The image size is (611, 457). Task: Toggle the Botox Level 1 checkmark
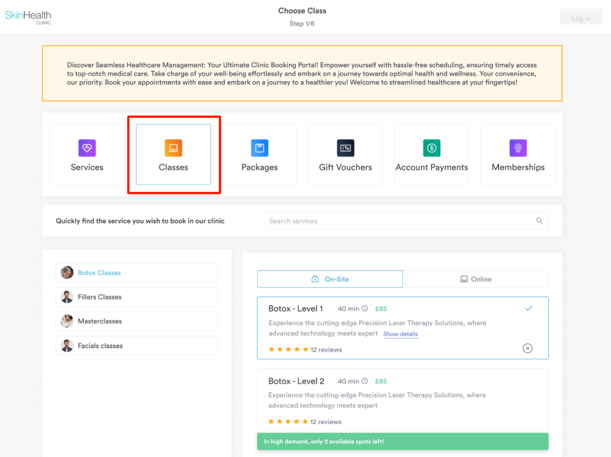(528, 309)
